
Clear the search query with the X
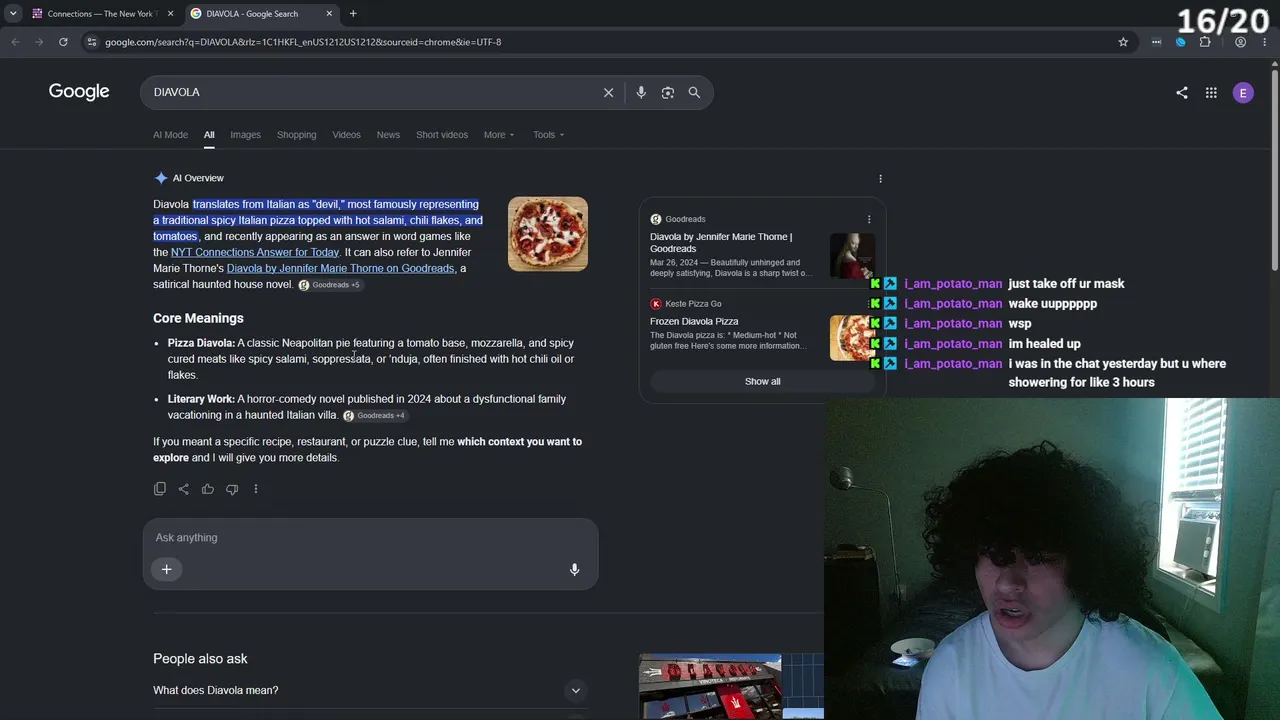608,92
